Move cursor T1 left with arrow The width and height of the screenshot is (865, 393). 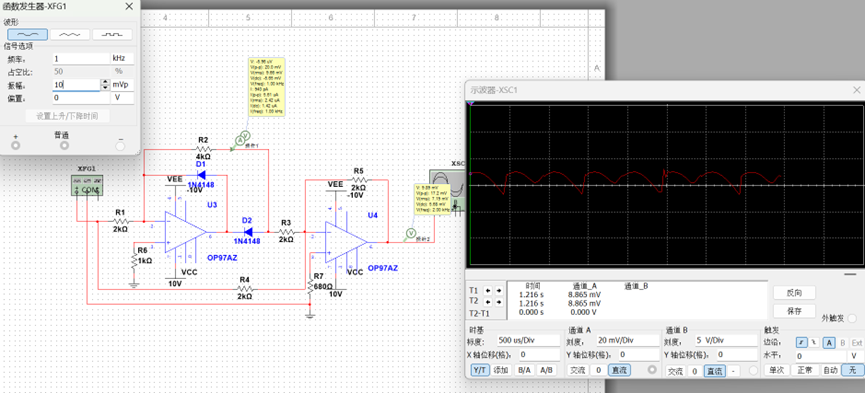488,290
